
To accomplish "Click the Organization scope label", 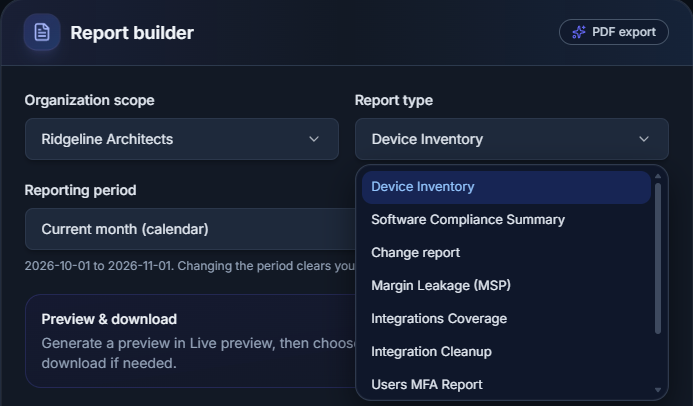I will [x=90, y=100].
